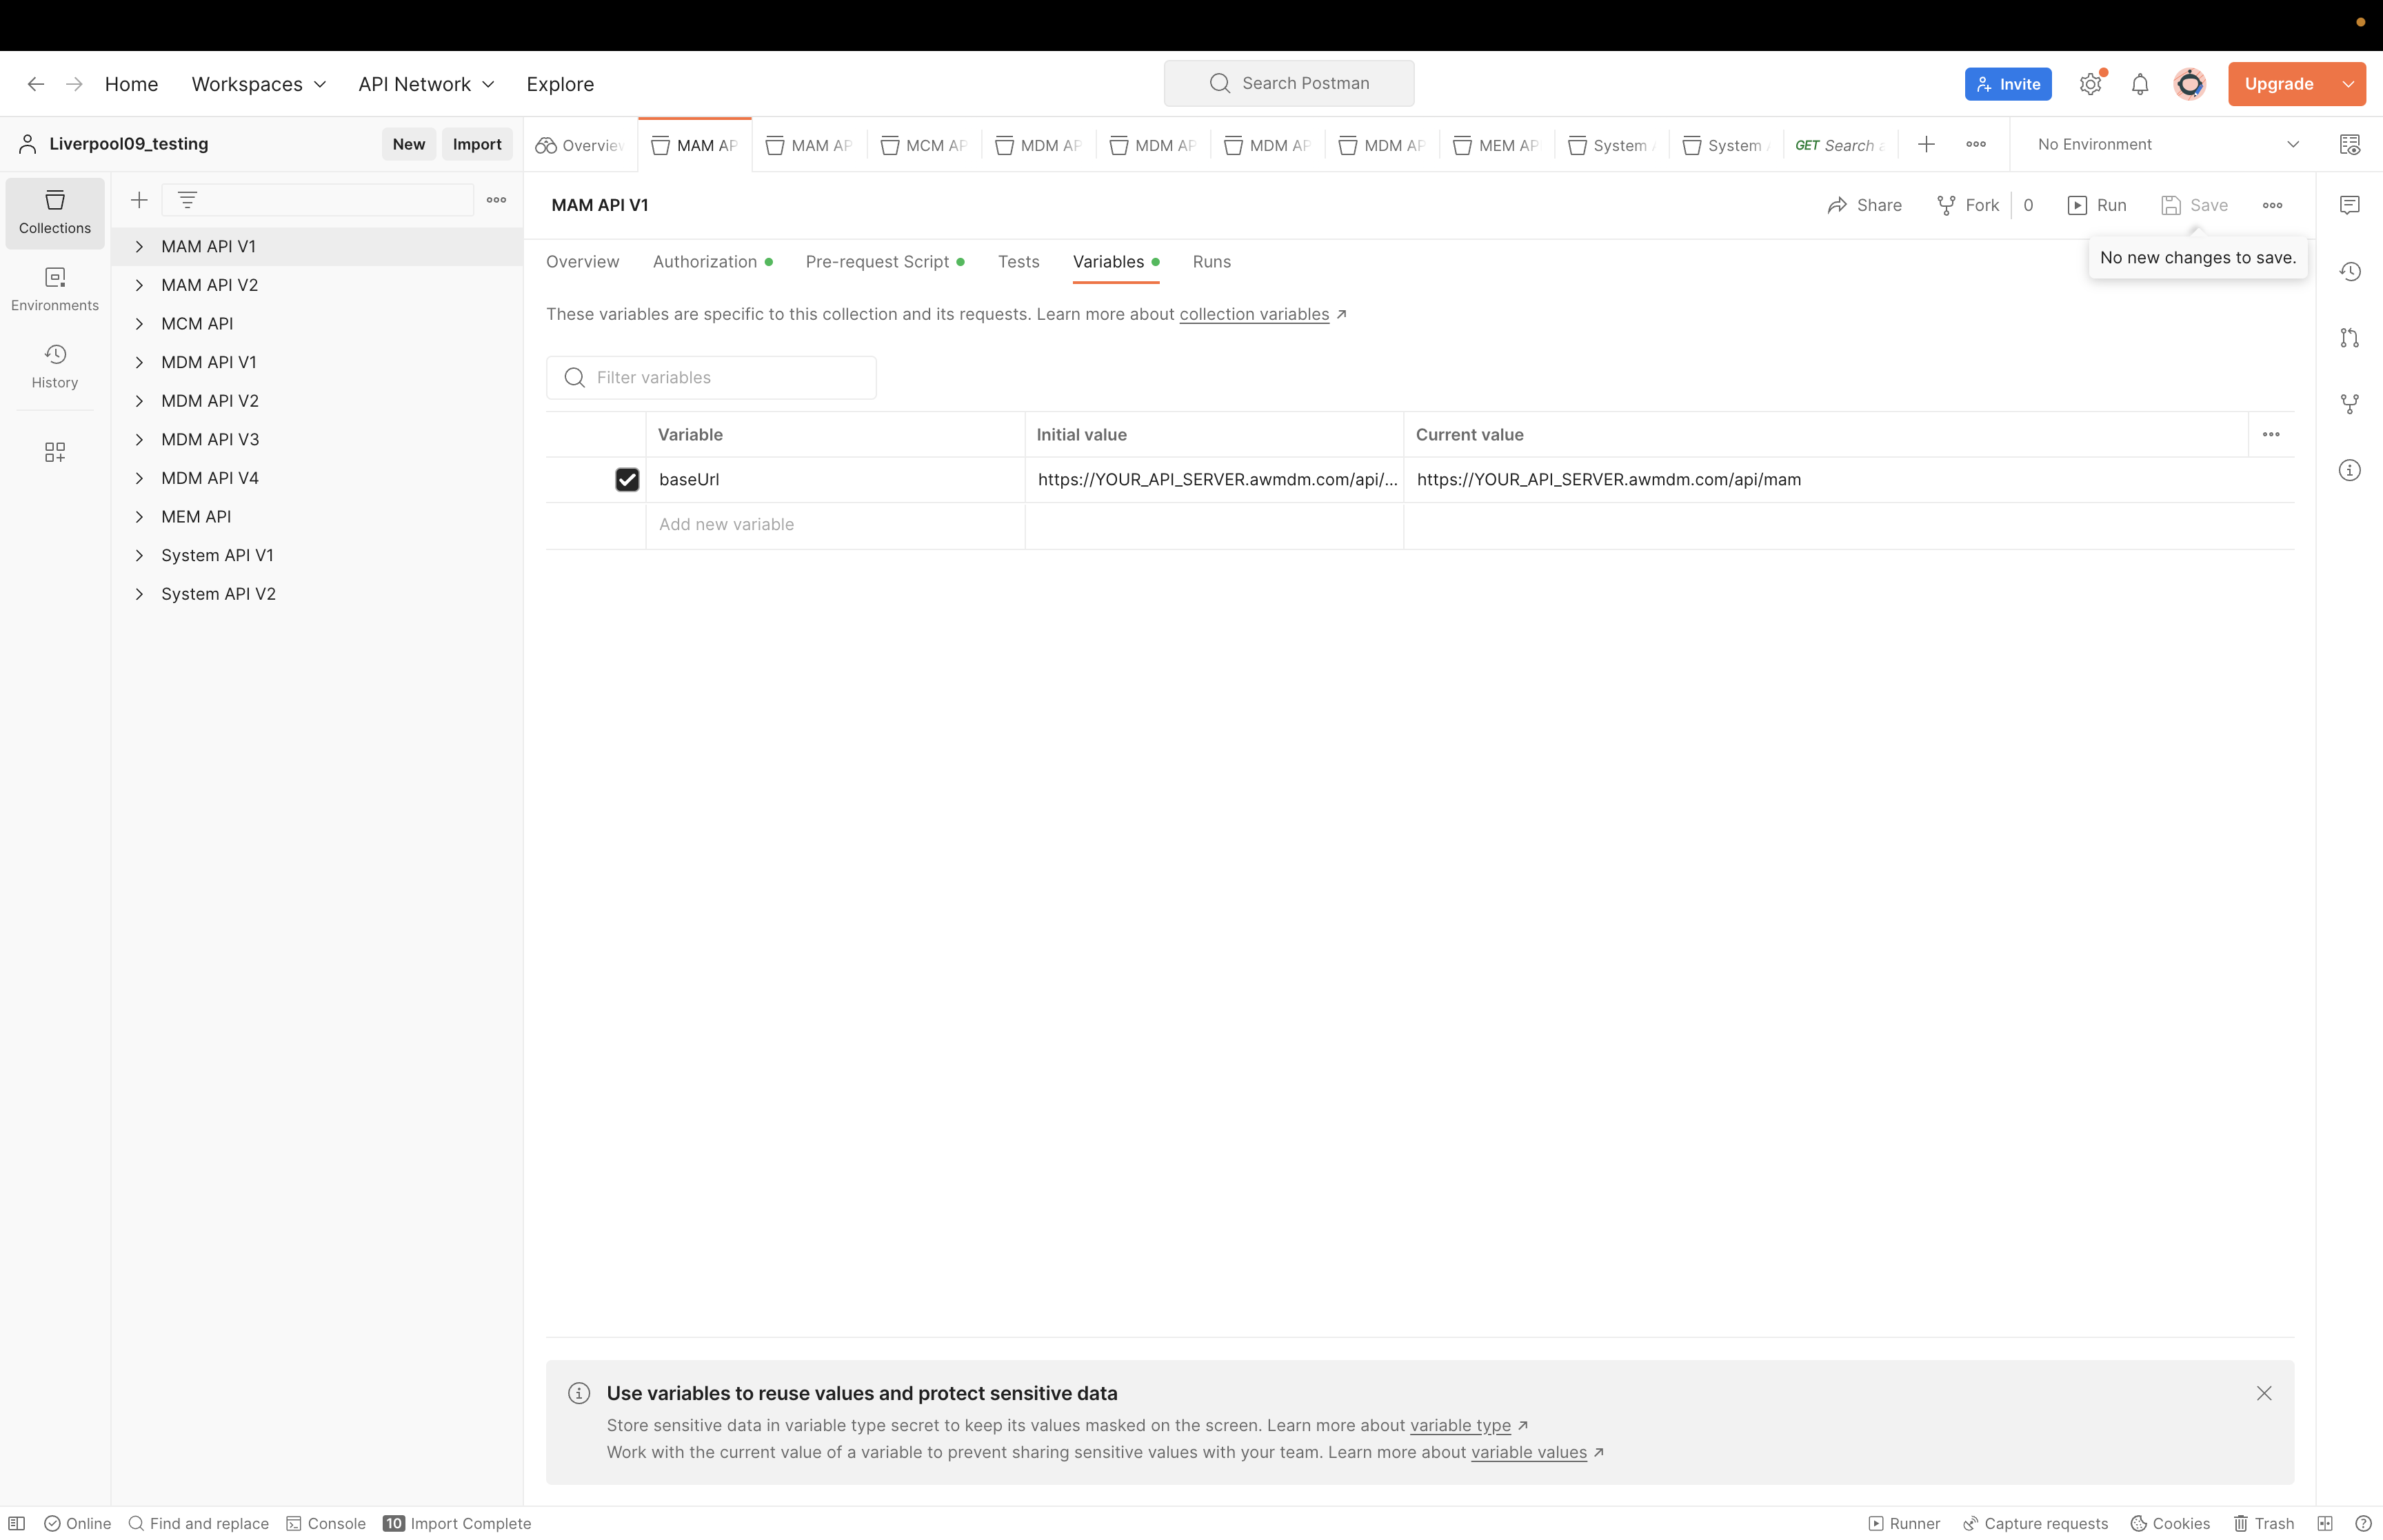Click the Invite button

tap(2007, 83)
